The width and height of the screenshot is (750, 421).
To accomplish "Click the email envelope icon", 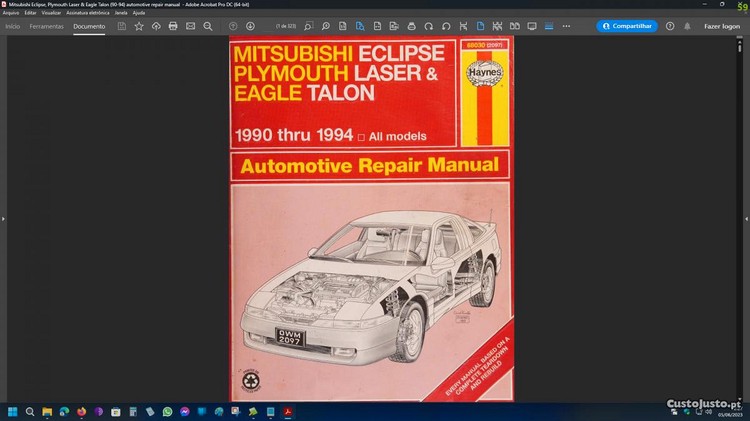I will pos(190,26).
